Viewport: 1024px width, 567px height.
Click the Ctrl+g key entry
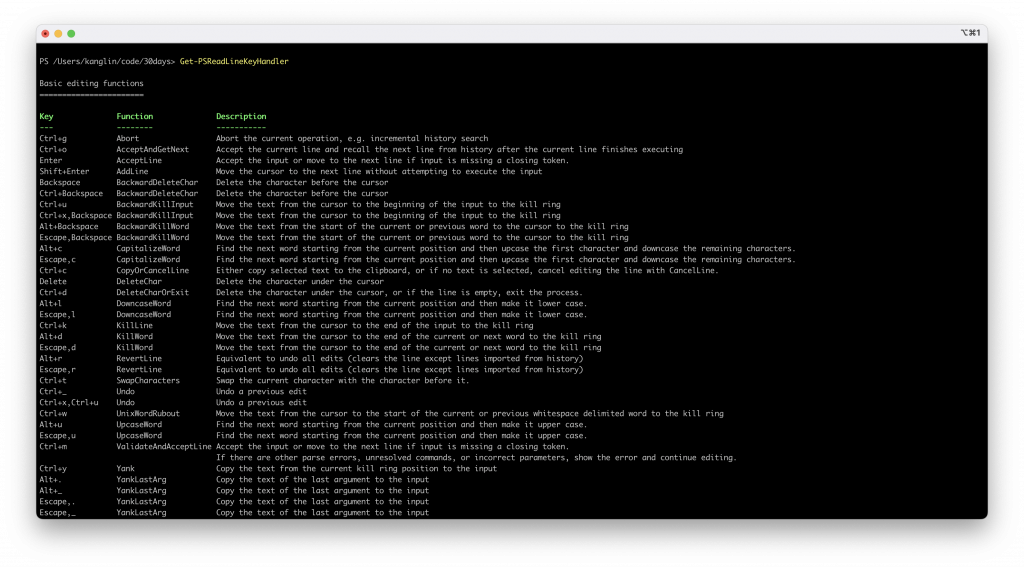(x=53, y=138)
